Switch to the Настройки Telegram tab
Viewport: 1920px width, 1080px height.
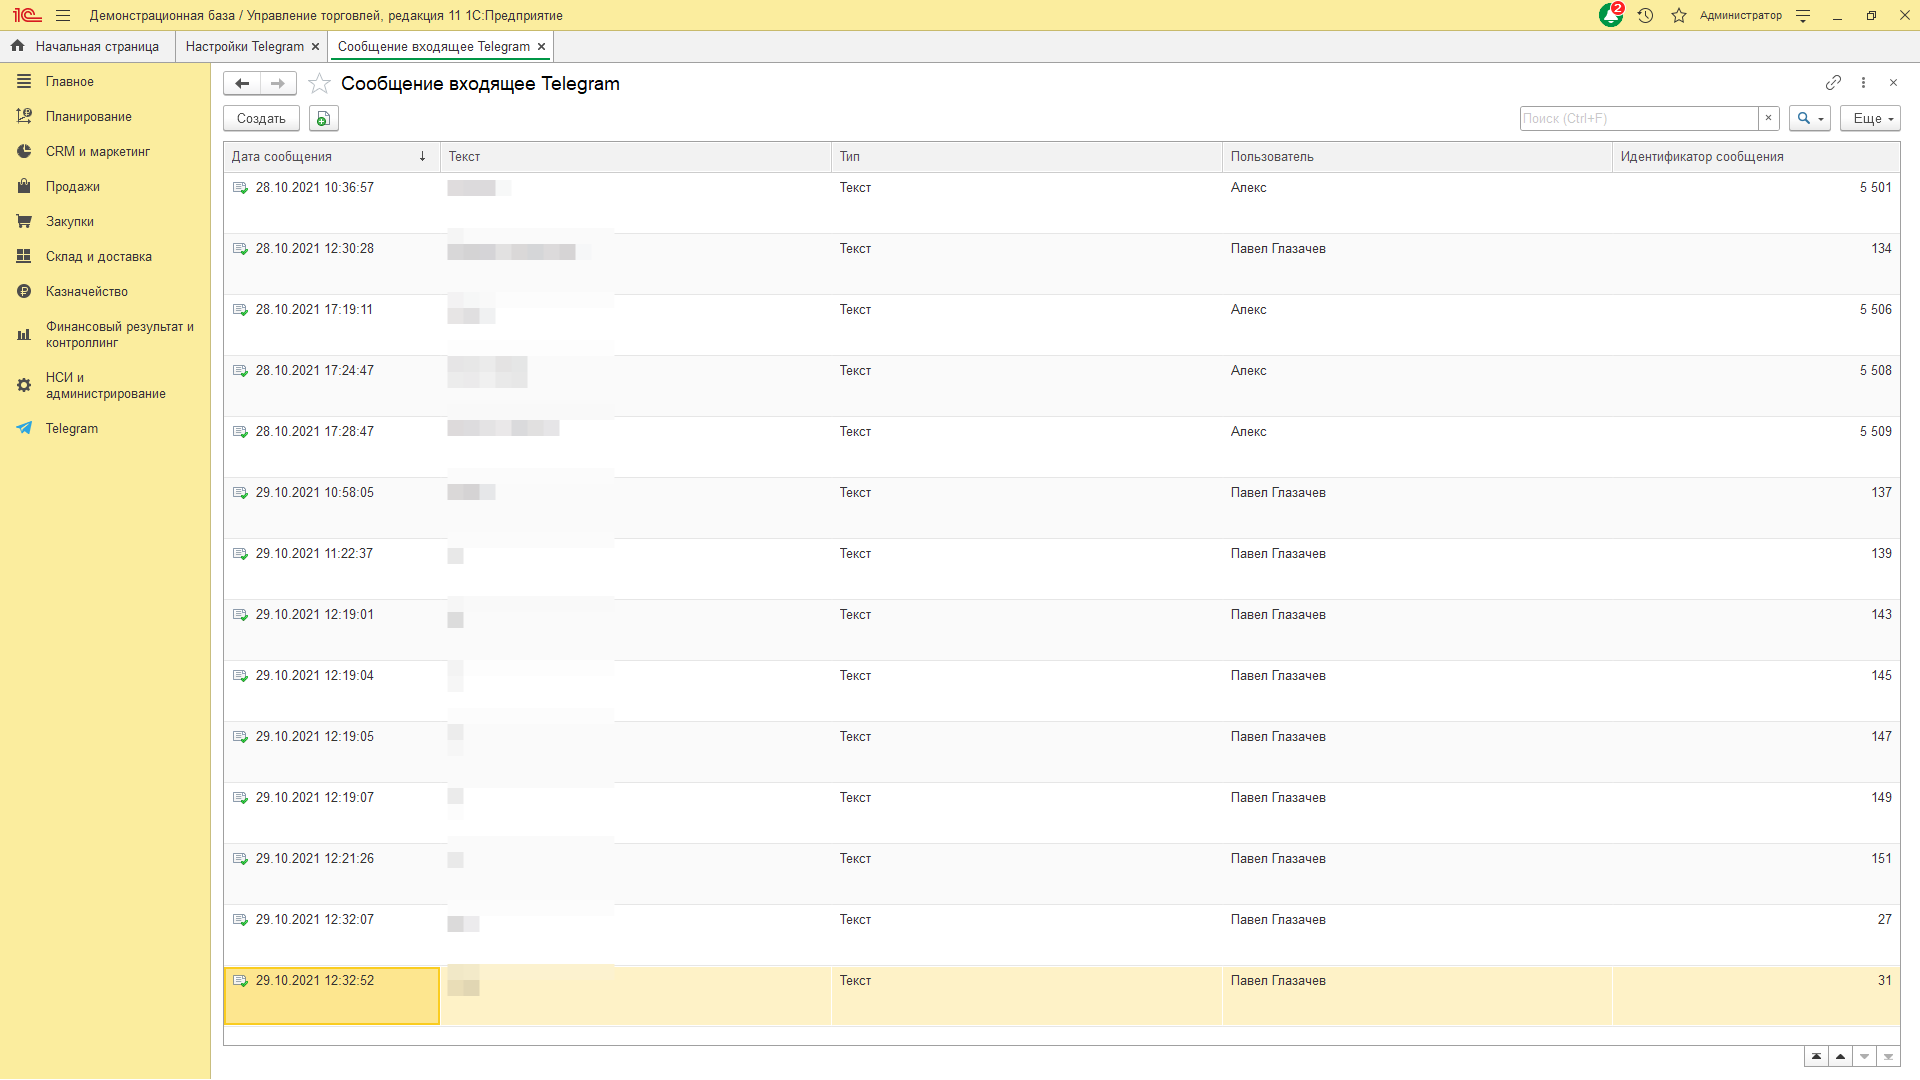point(244,46)
